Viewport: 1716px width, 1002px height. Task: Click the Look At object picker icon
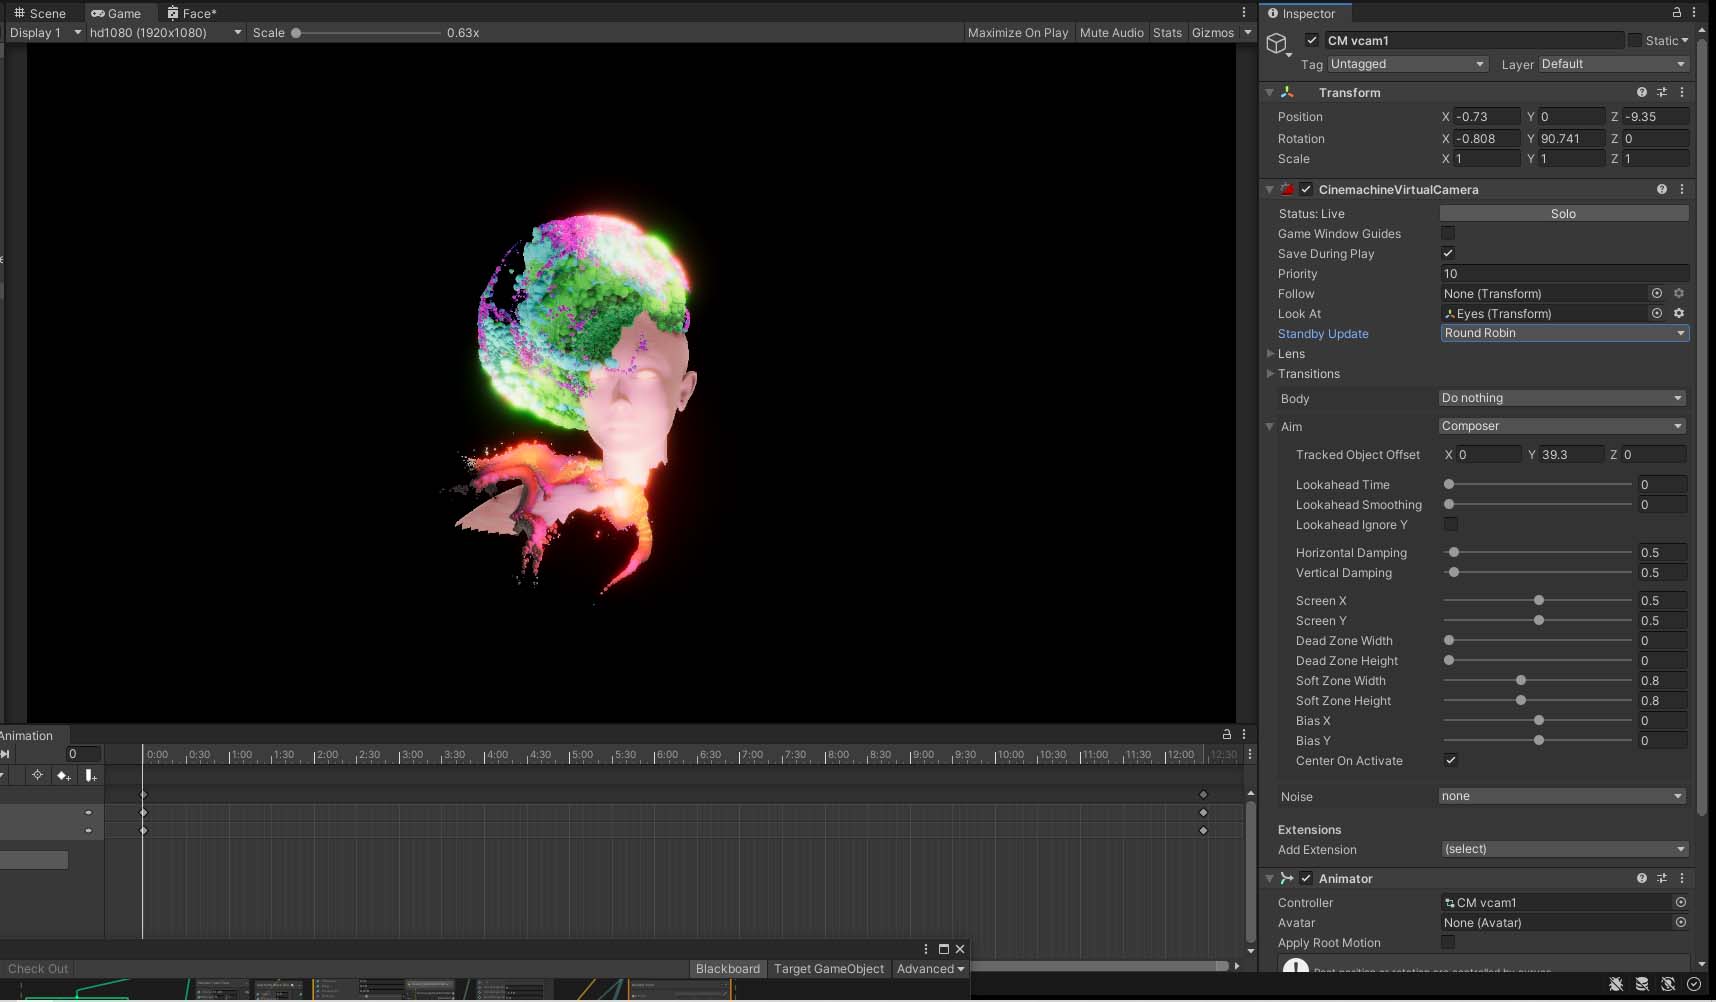pyautogui.click(x=1657, y=313)
